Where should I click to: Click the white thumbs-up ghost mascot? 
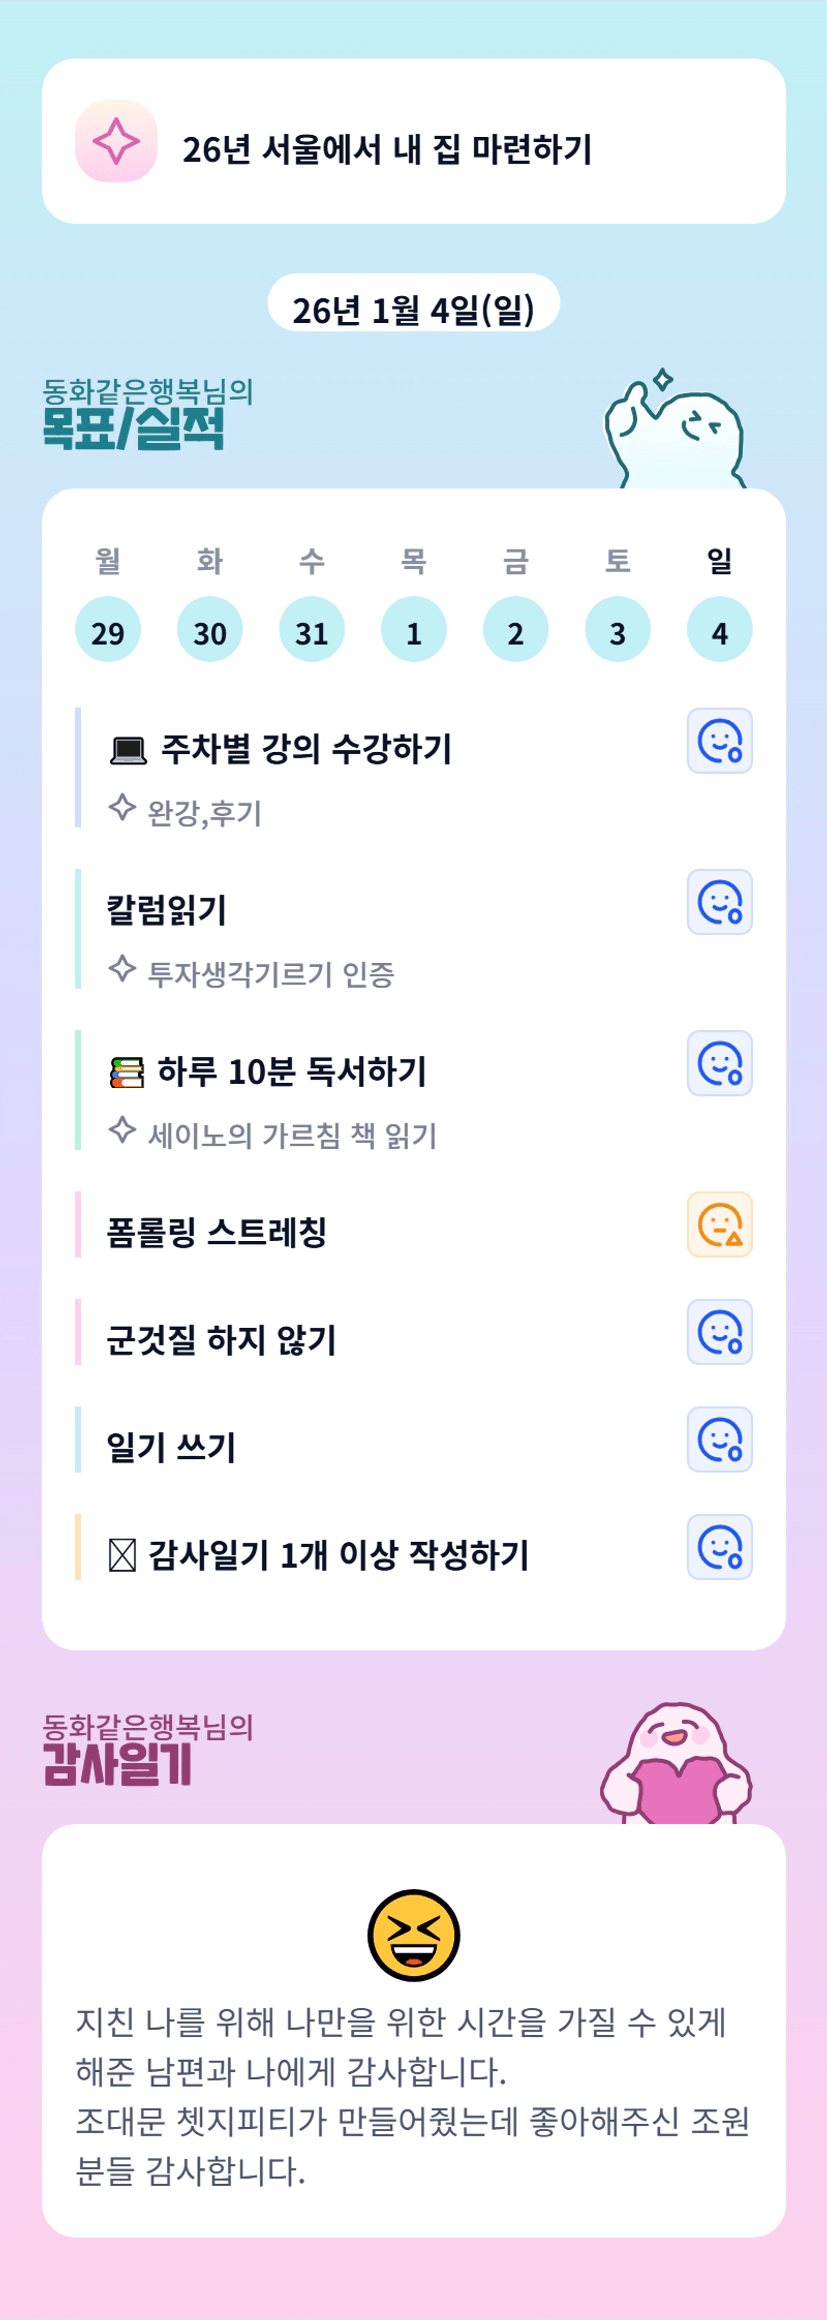click(676, 432)
